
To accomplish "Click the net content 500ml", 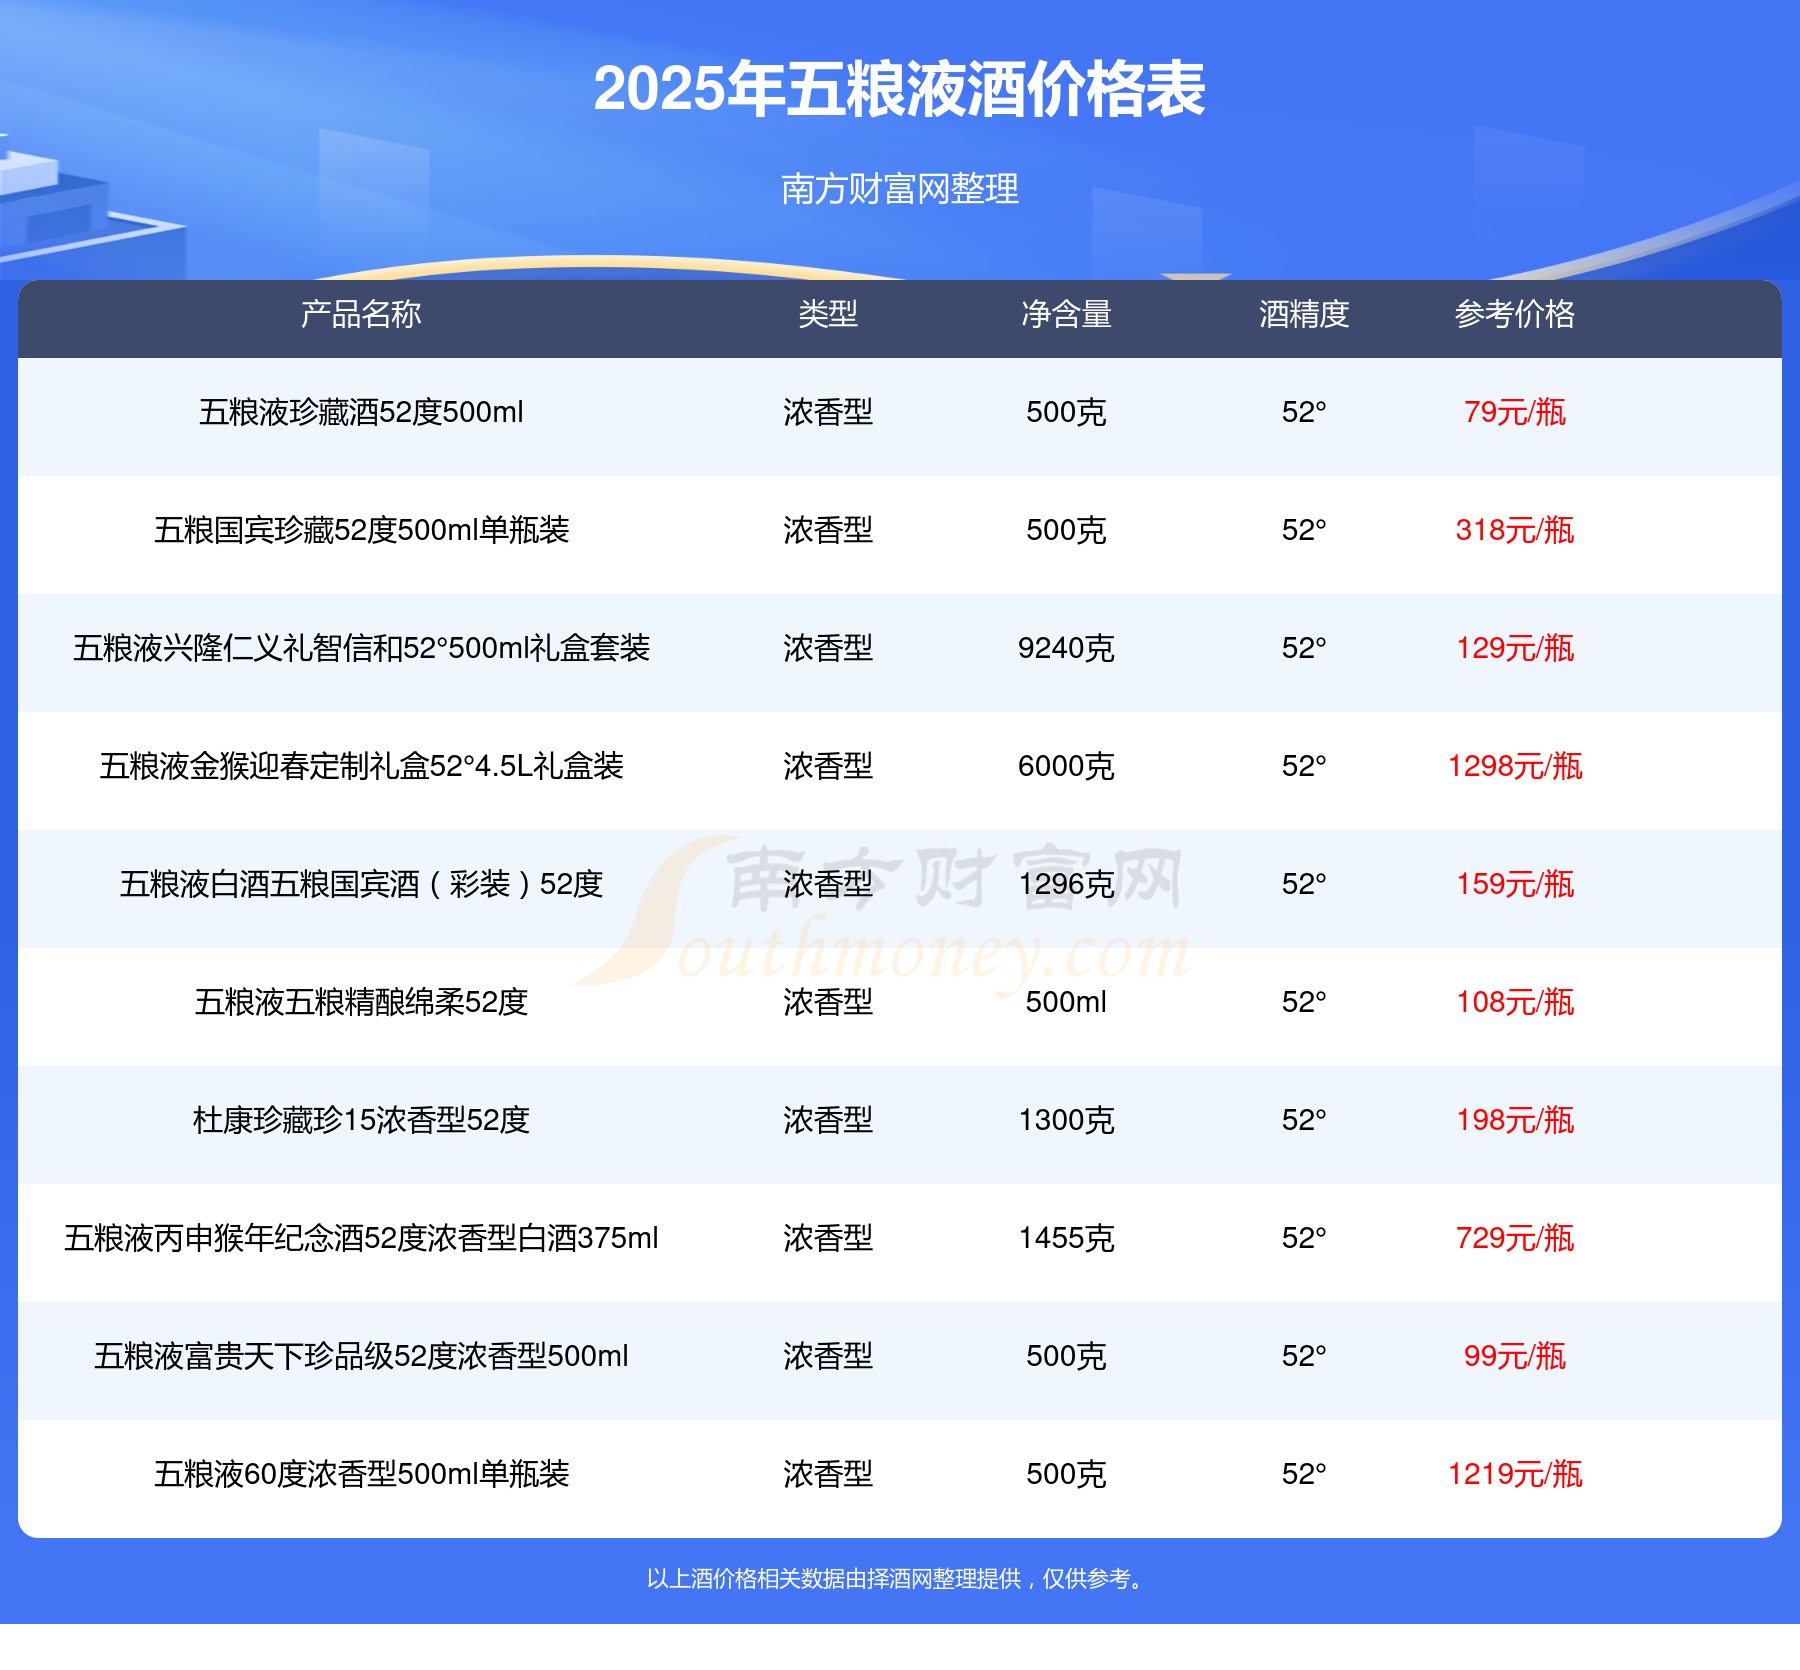I will [1066, 1002].
